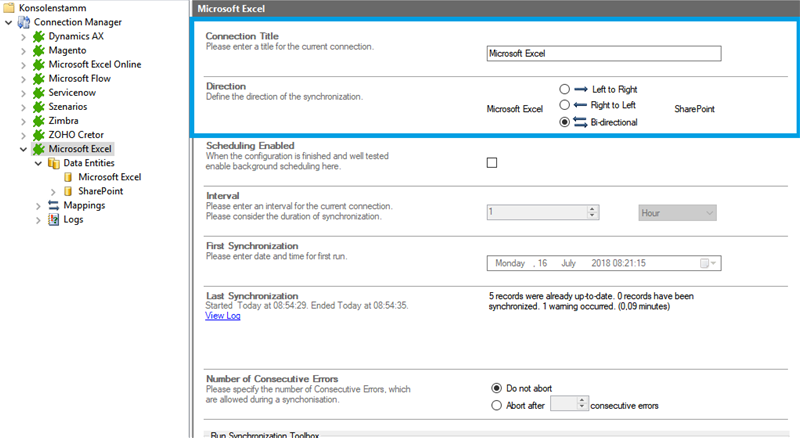
Task: Click the Magento connection icon
Action: [x=40, y=50]
